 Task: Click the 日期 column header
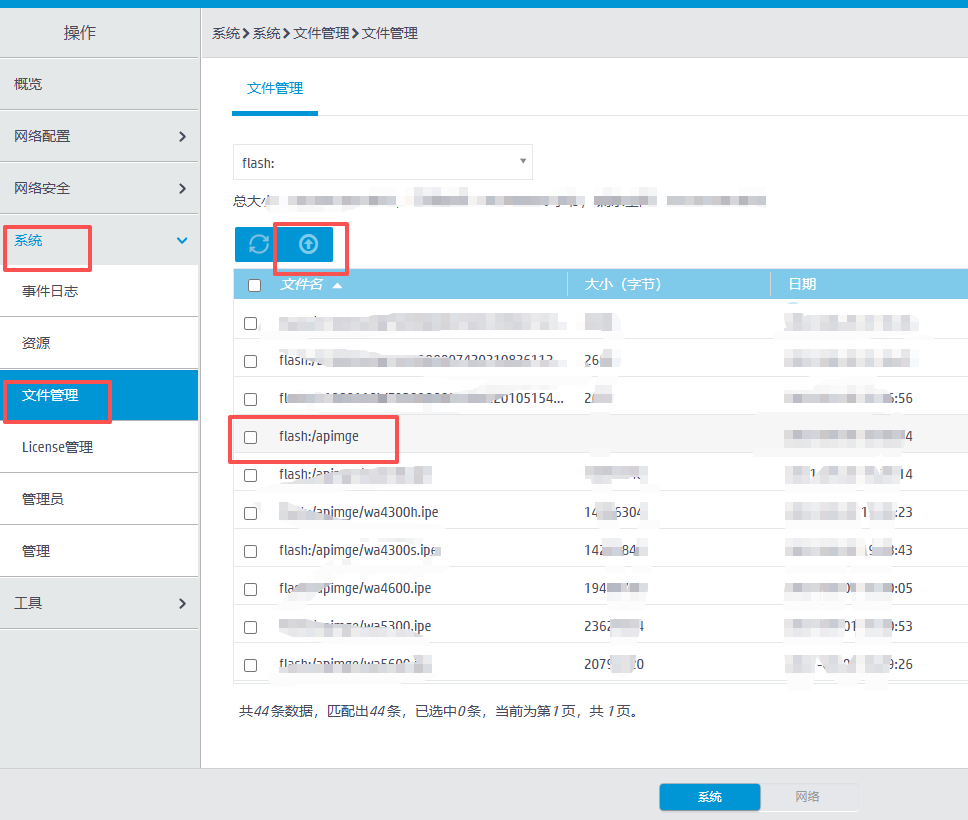click(802, 284)
